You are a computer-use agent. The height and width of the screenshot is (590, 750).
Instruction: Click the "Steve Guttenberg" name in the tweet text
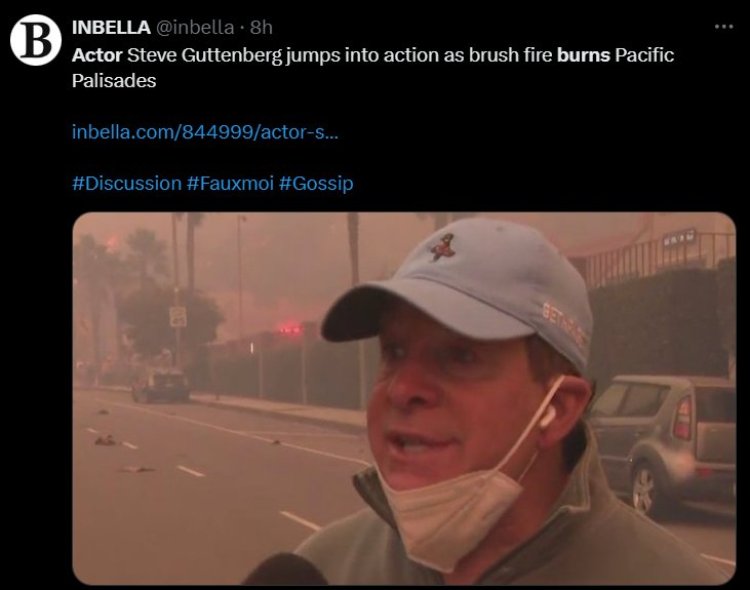(x=204, y=56)
